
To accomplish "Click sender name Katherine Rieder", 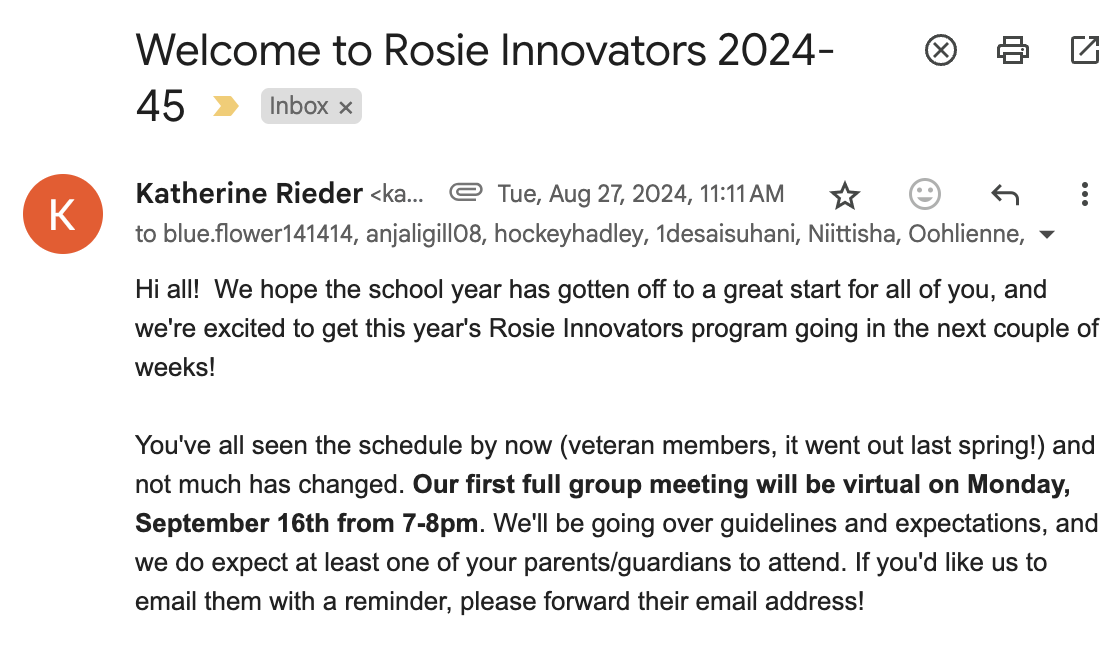I will click(x=248, y=193).
